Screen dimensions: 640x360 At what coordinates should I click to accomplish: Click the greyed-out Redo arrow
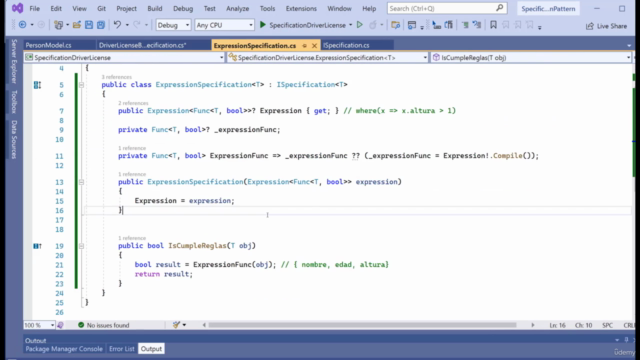(137, 25)
